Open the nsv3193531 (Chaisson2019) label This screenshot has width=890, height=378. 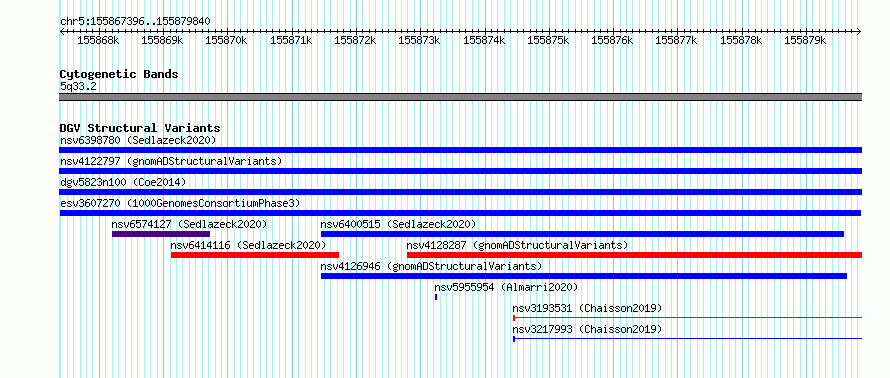587,308
